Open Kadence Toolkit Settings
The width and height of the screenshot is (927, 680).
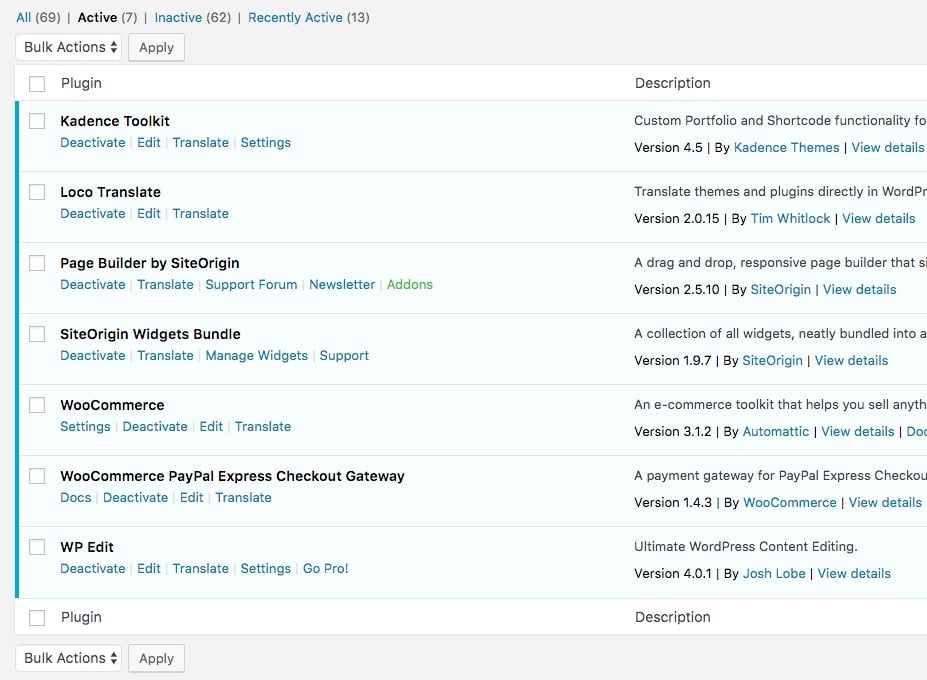coord(265,143)
